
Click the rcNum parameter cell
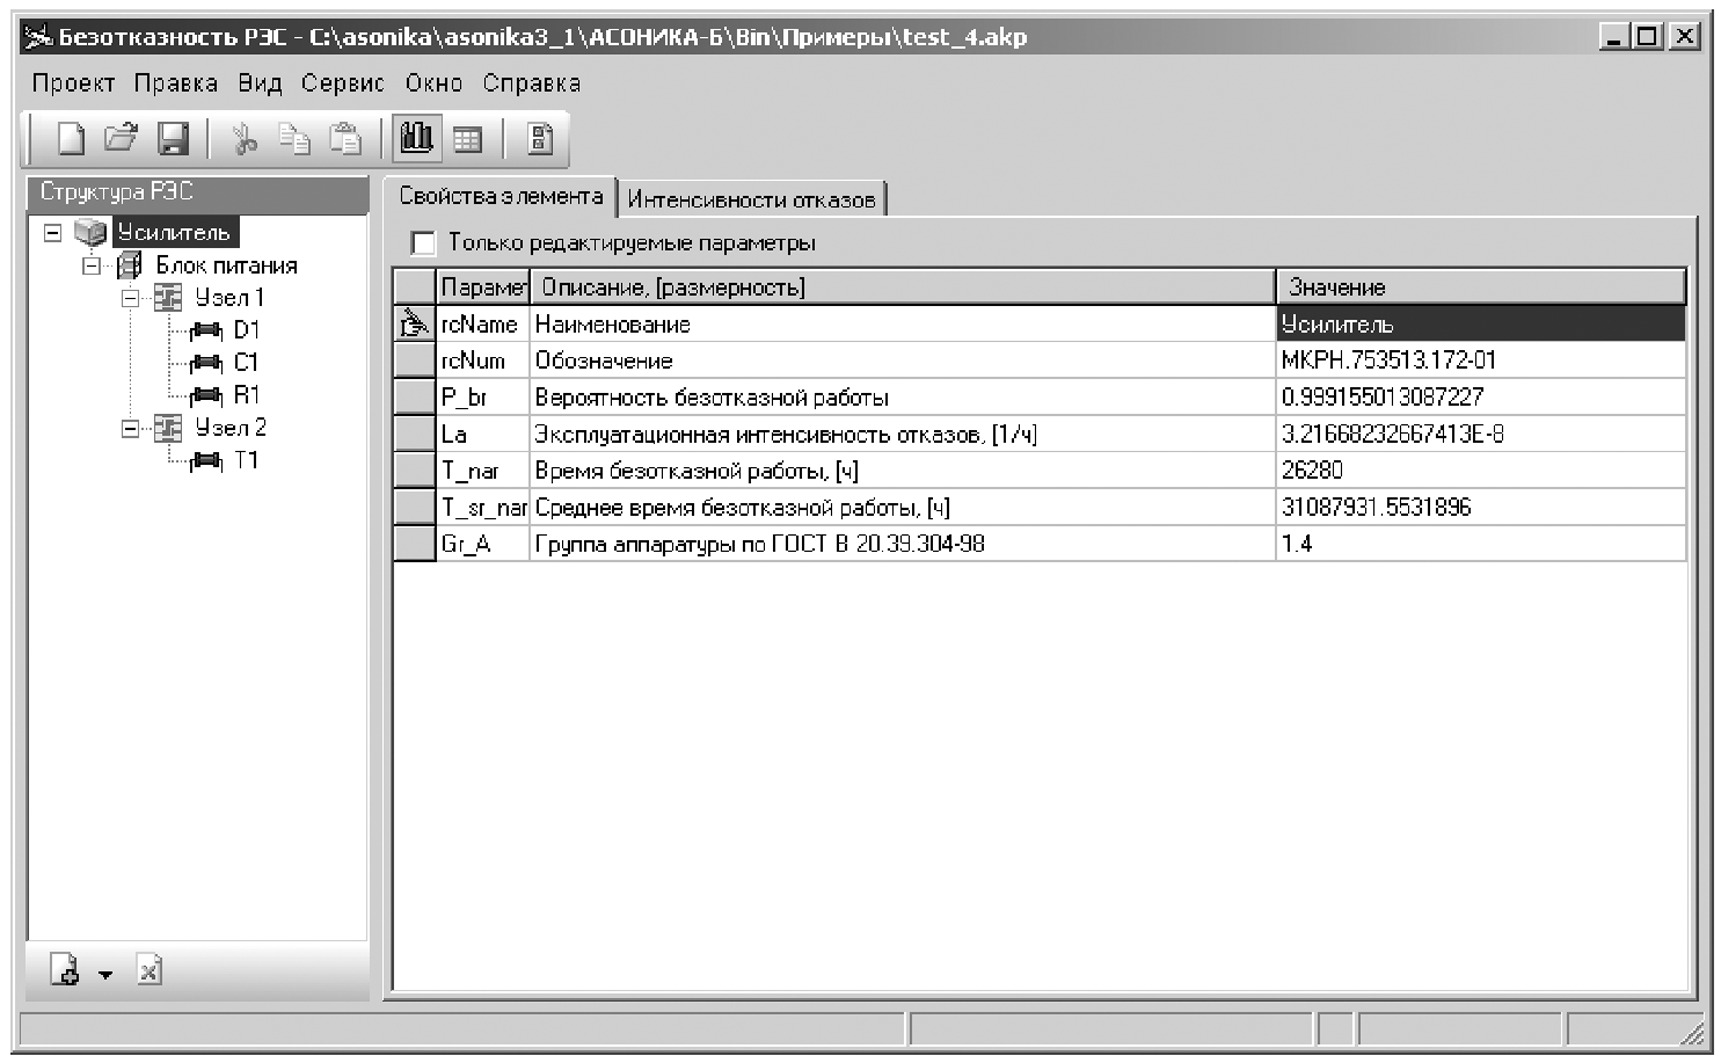tap(483, 360)
